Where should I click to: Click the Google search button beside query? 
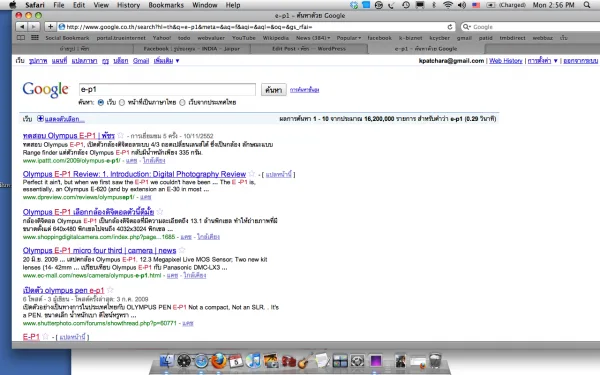[274, 90]
